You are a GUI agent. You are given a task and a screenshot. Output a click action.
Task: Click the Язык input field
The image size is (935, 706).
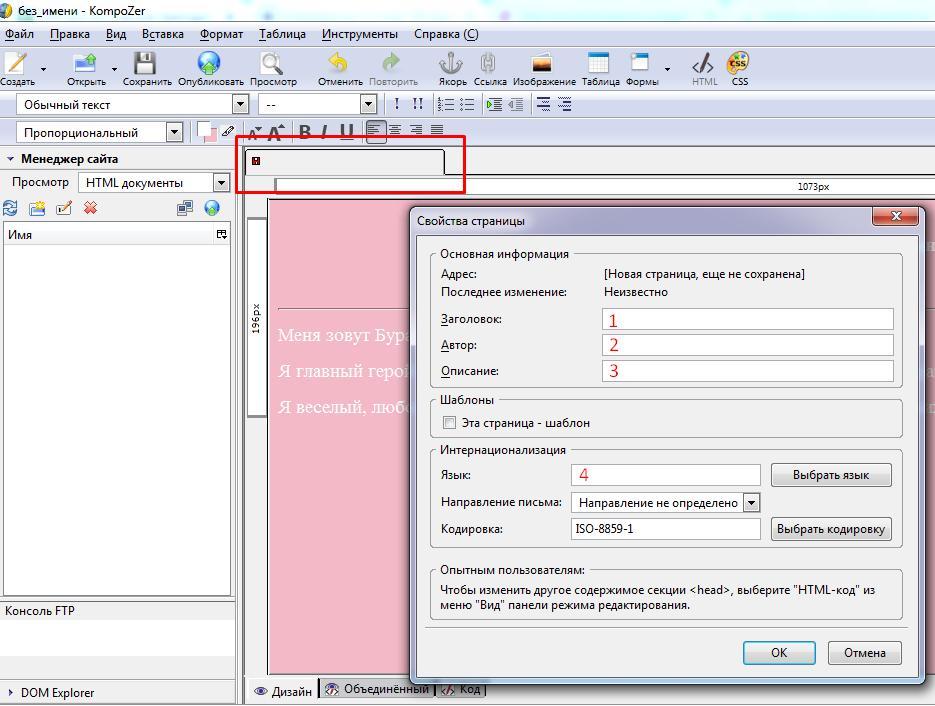[x=665, y=475]
